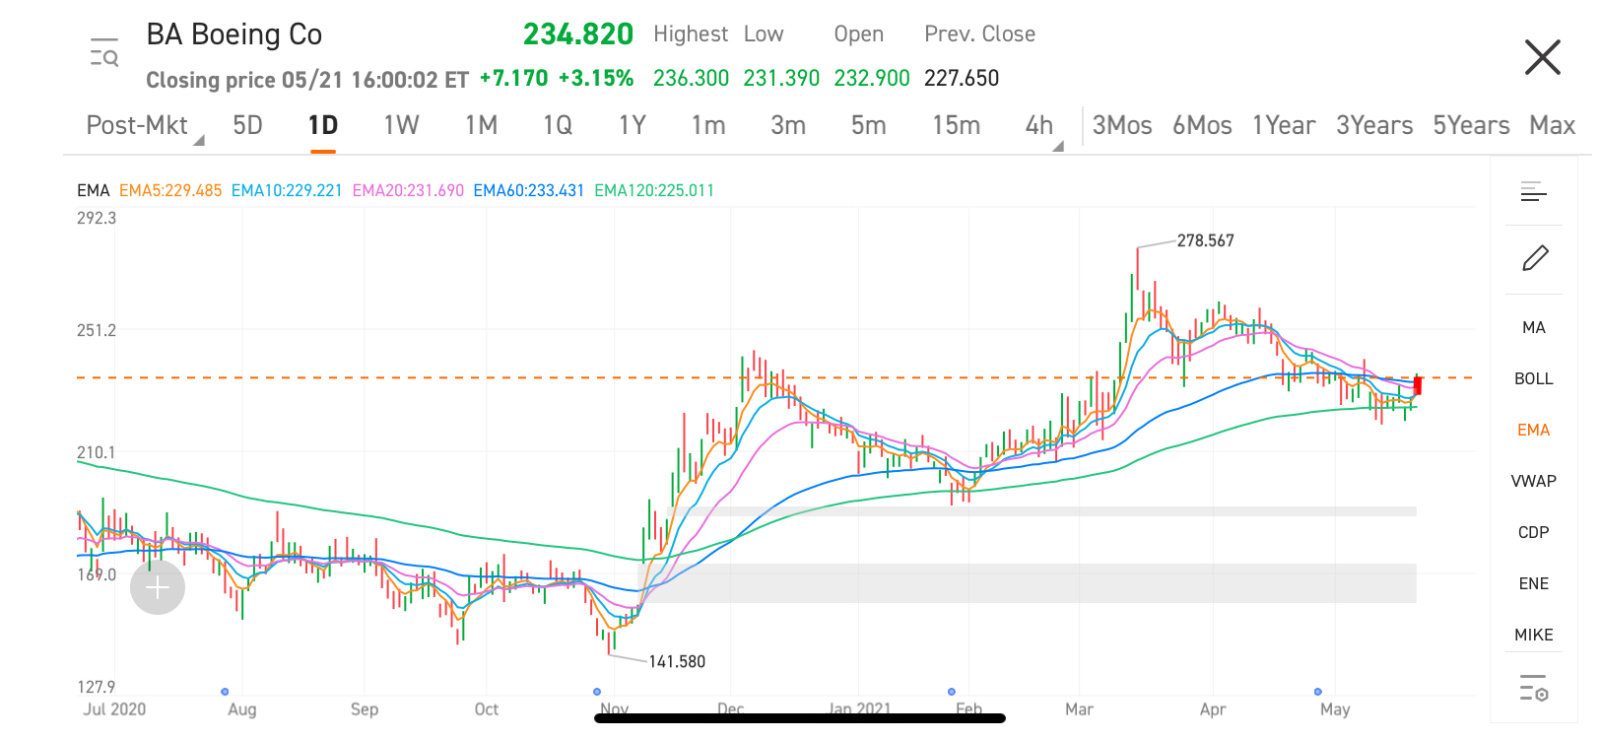
Task: Close the full-screen chart view
Action: coord(1542,57)
